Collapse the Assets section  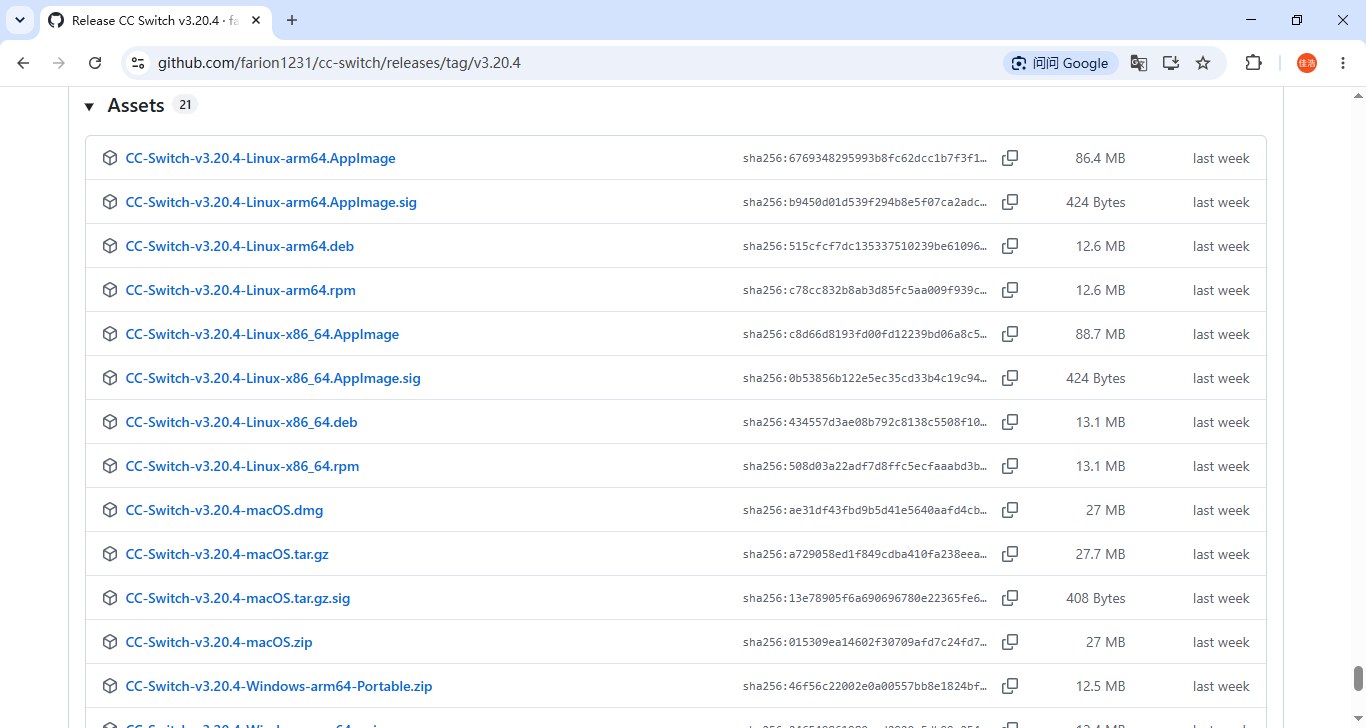[x=89, y=106]
